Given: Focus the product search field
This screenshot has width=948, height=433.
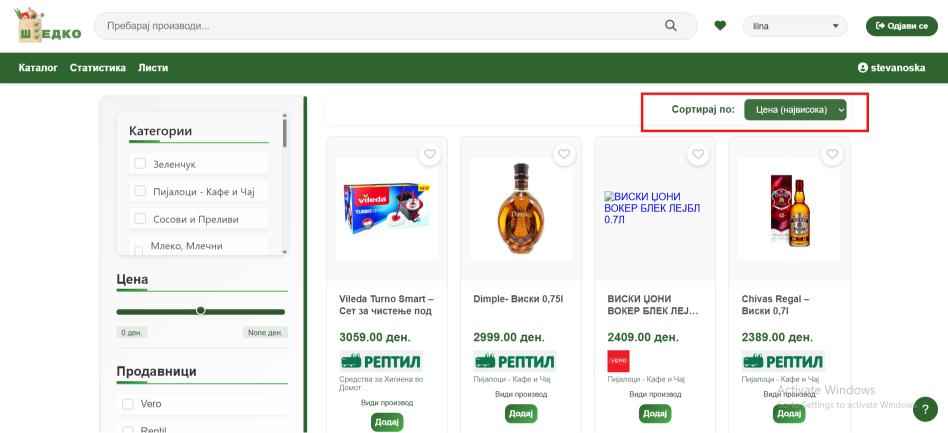Looking at the screenshot, I should [x=380, y=26].
